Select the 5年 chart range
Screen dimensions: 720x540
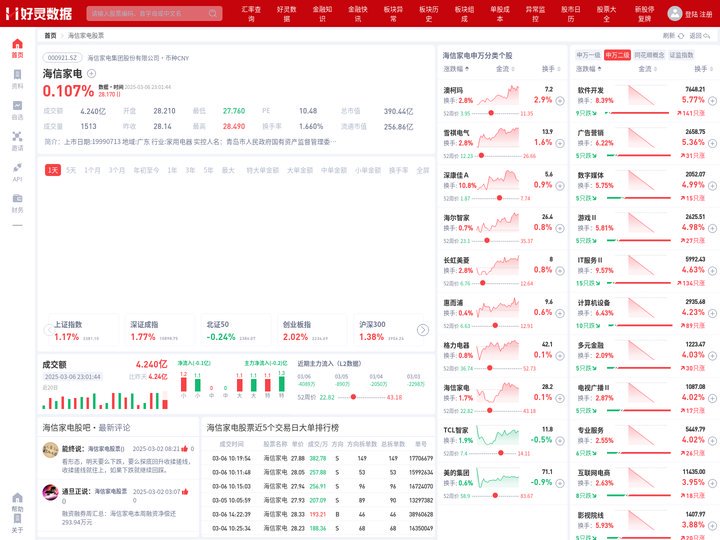tap(208, 170)
